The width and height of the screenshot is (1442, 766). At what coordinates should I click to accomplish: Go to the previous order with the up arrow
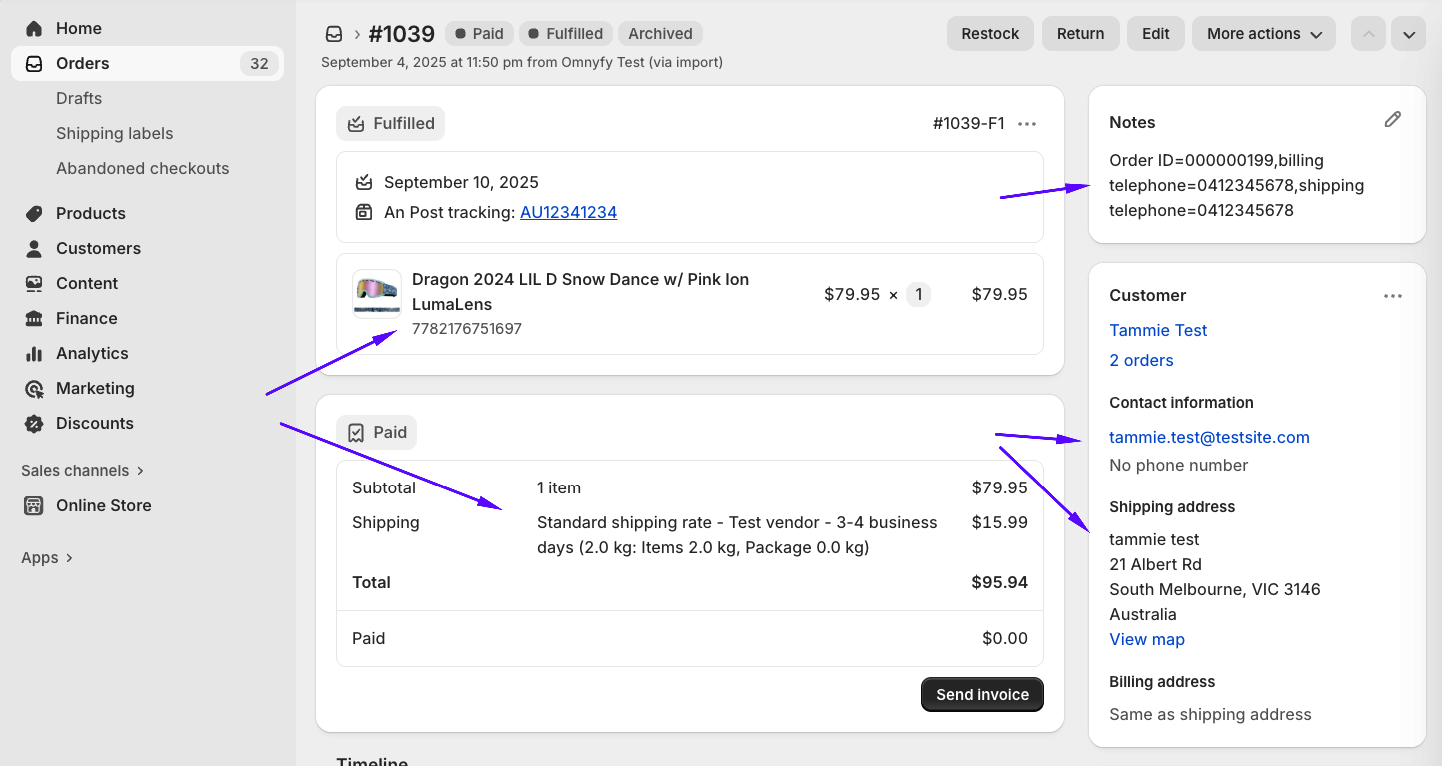tap(1369, 34)
